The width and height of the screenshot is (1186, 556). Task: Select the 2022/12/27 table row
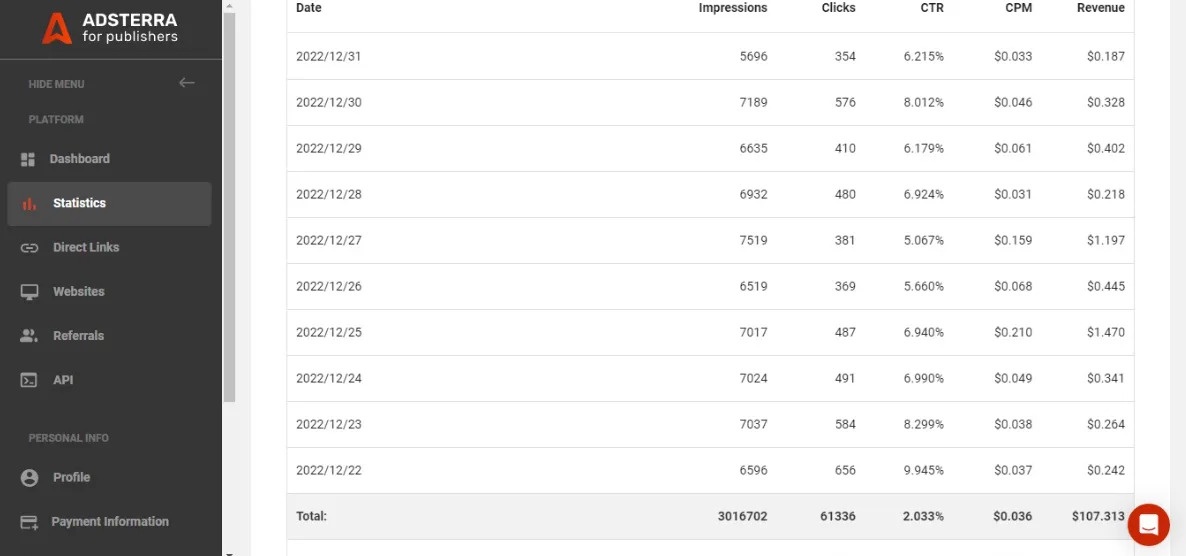(x=710, y=240)
